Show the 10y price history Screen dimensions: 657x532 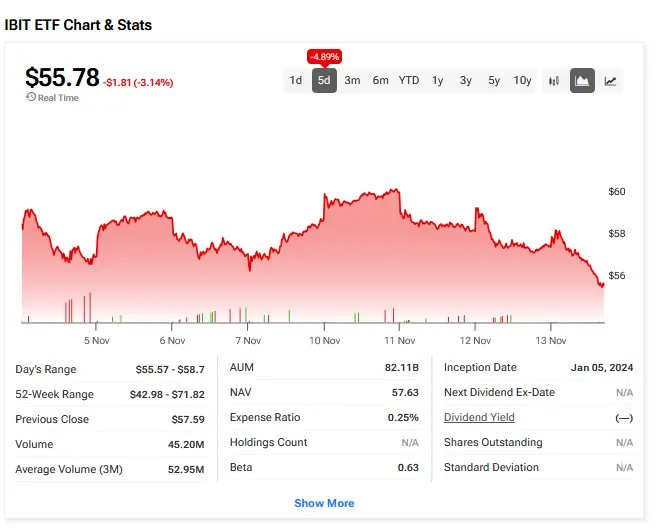522,81
